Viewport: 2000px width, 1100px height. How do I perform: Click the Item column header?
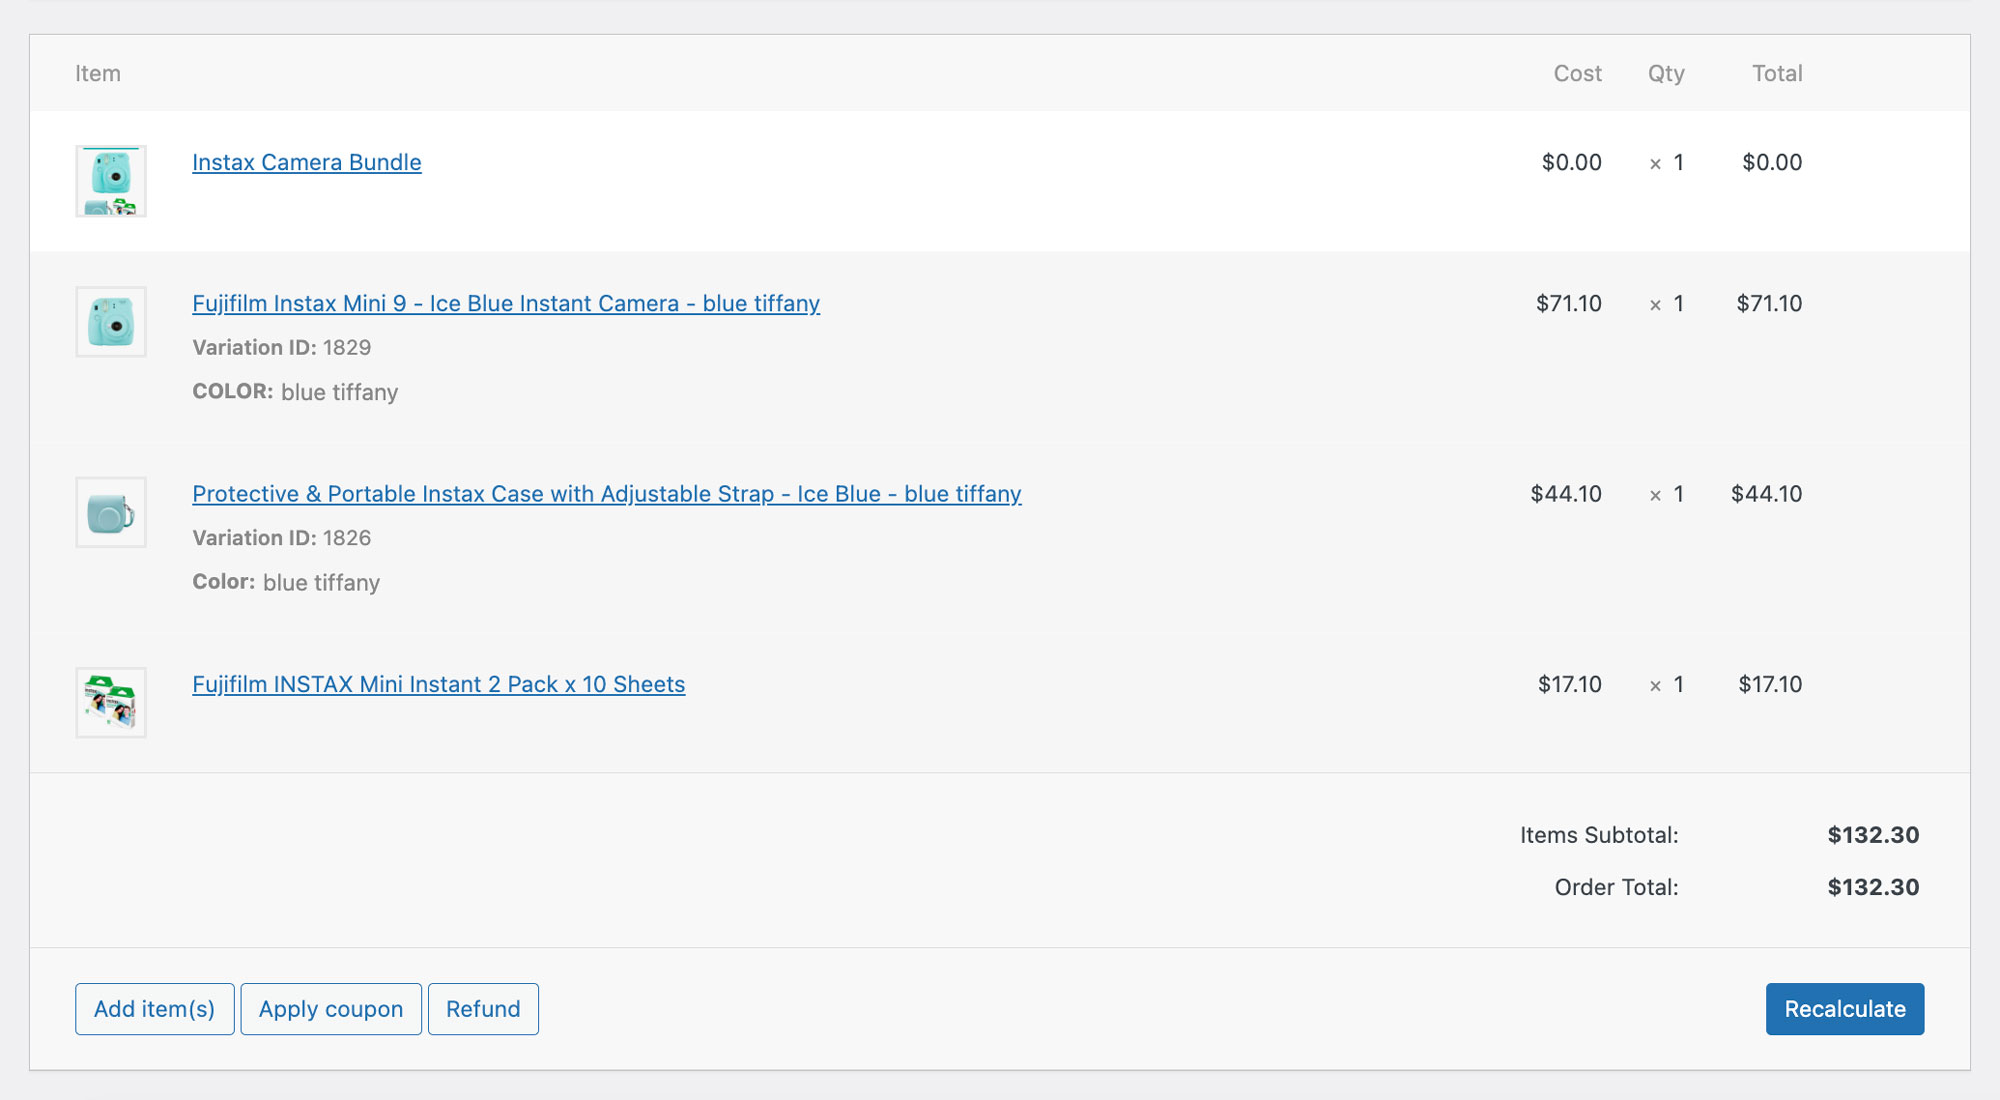click(x=98, y=73)
